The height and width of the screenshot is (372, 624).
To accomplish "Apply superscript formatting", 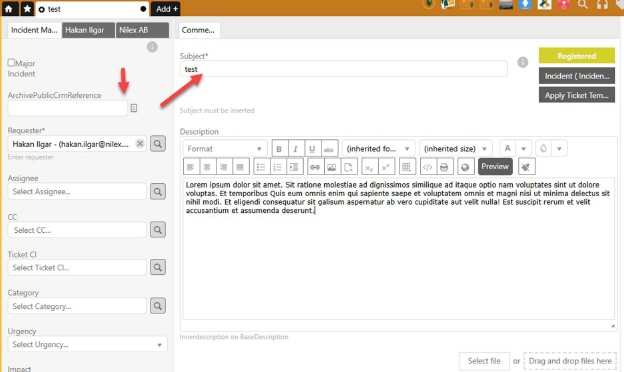I will pyautogui.click(x=386, y=167).
